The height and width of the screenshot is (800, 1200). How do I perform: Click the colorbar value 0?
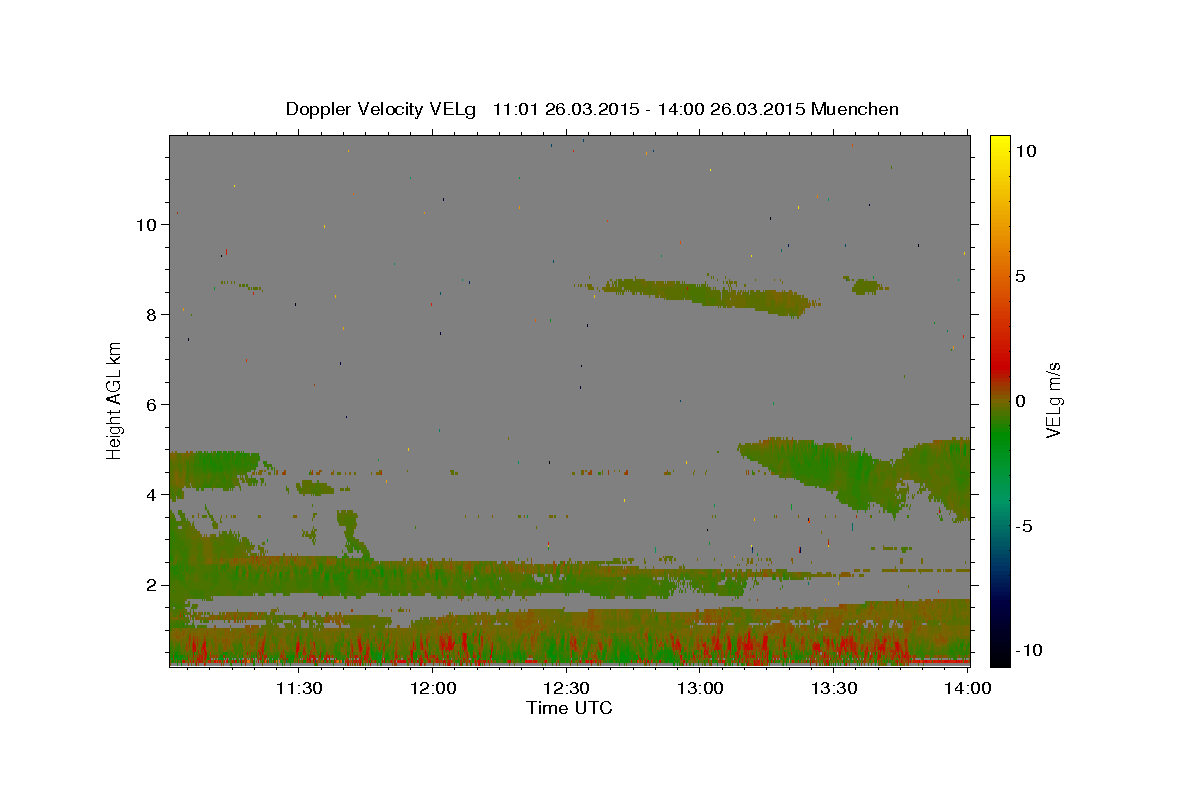tap(1021, 401)
